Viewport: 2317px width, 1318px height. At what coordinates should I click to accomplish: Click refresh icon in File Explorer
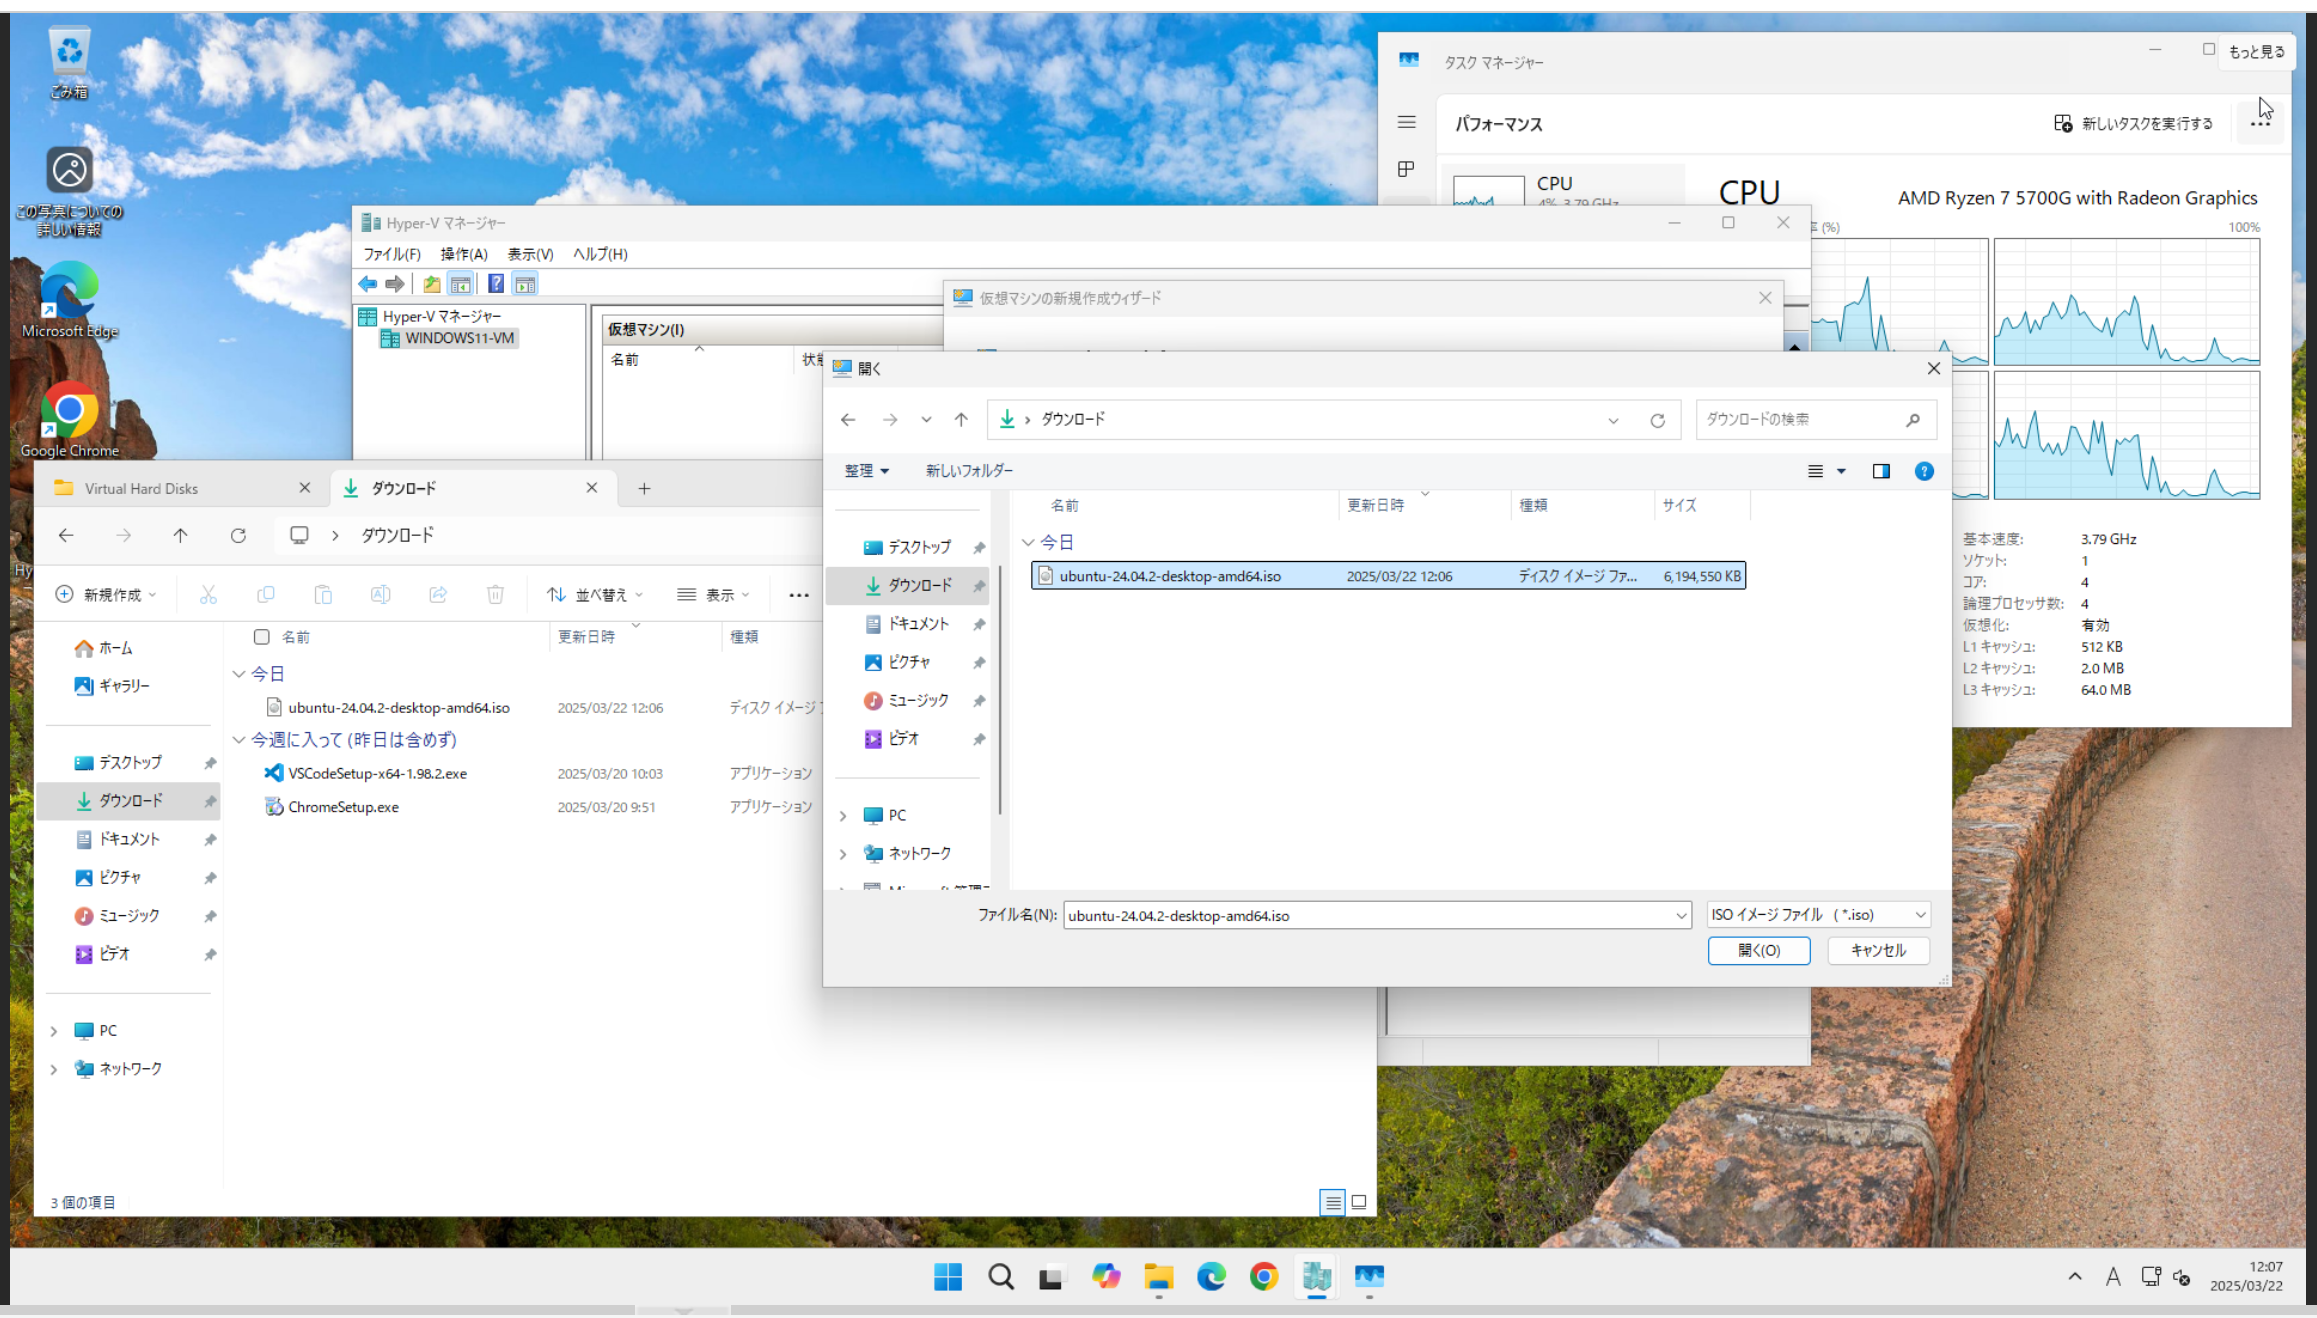click(238, 536)
